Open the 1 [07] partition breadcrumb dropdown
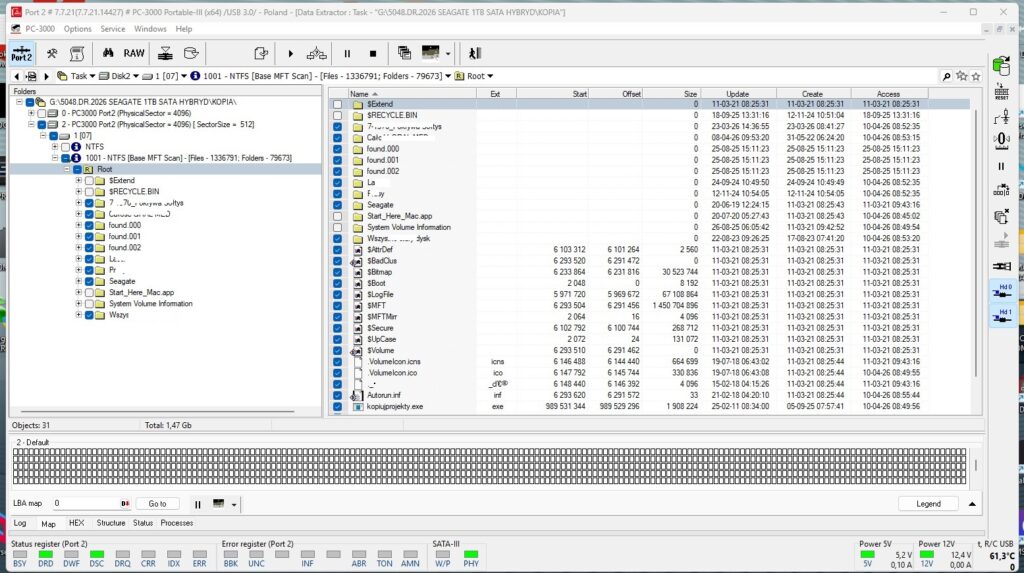 pos(184,76)
